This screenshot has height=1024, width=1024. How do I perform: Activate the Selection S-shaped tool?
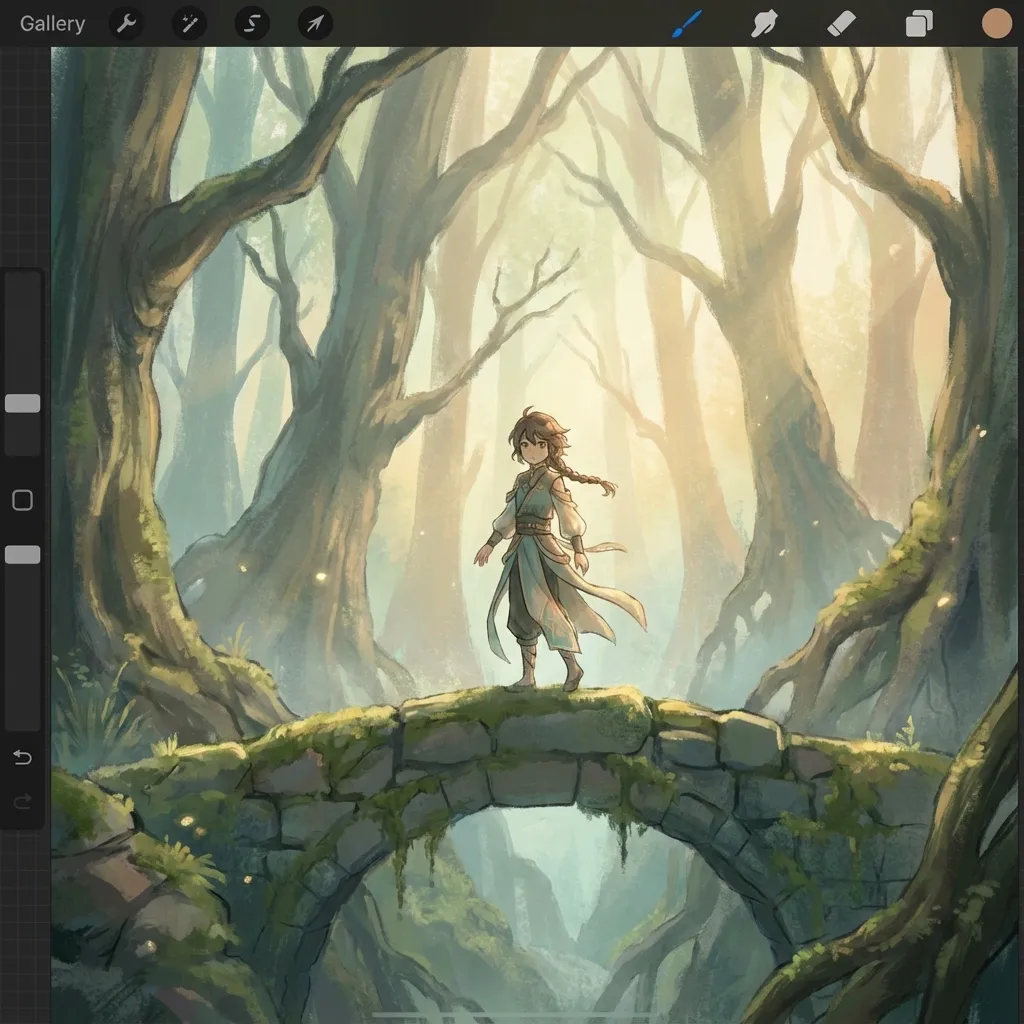[x=251, y=23]
